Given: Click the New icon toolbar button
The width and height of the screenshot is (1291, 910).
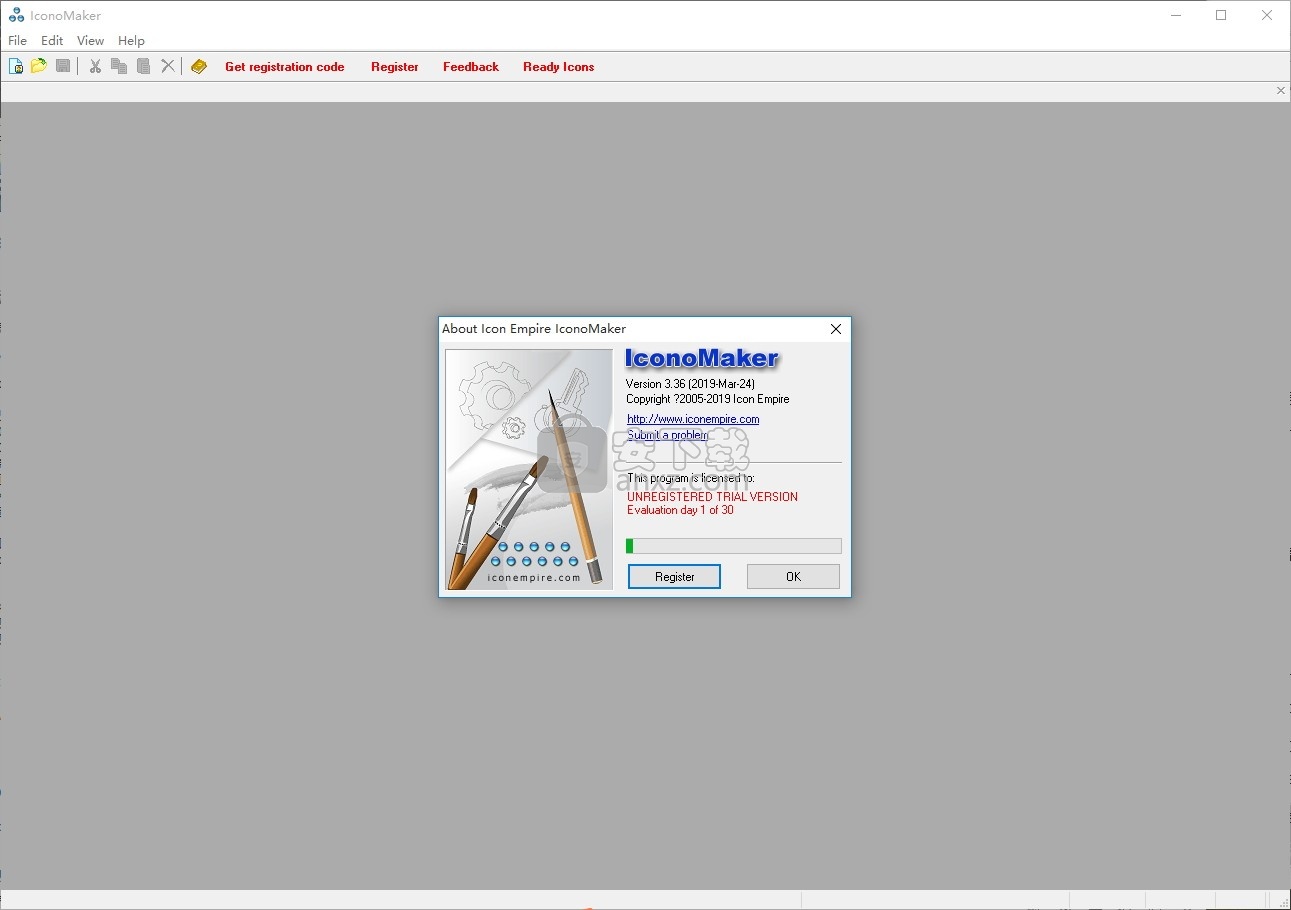Looking at the screenshot, I should coord(16,66).
